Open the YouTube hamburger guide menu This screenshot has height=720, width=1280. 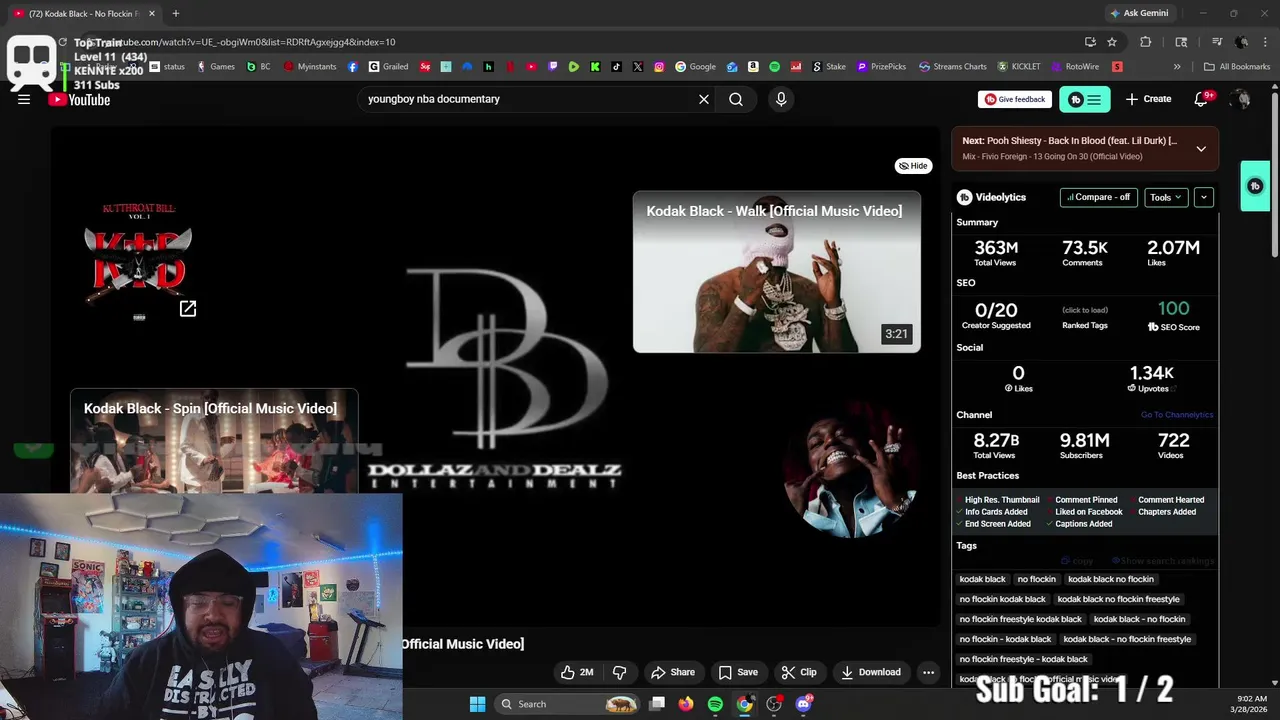[24, 99]
